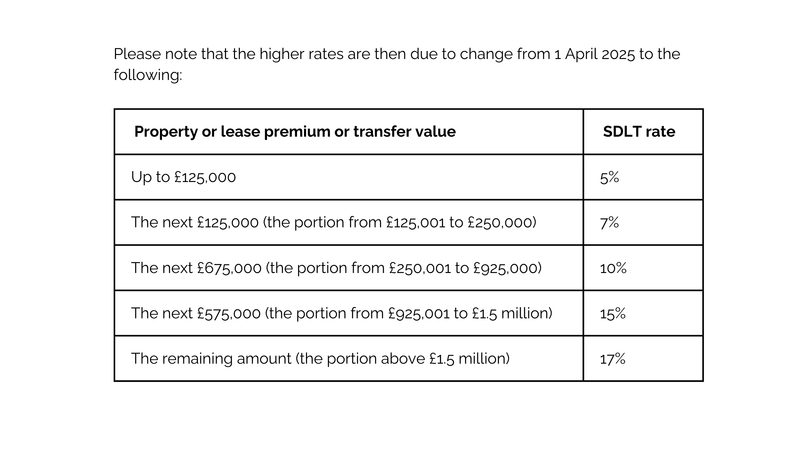Viewport: 800px width, 450px height.
Task: Click the word "following:" above the table
Action: click(147, 75)
